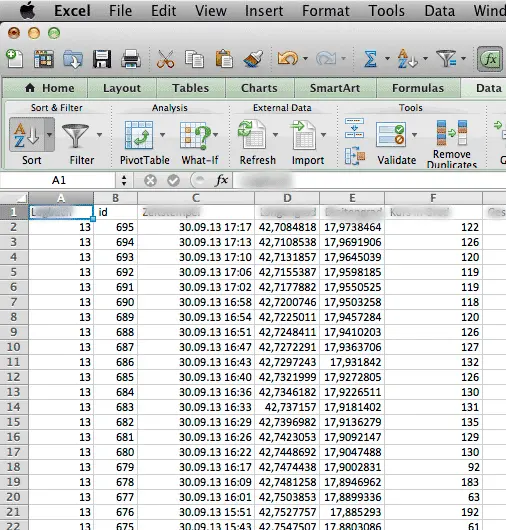Image resolution: width=506 pixels, height=530 pixels.
Task: Open the Apple menu
Action: click(28, 10)
